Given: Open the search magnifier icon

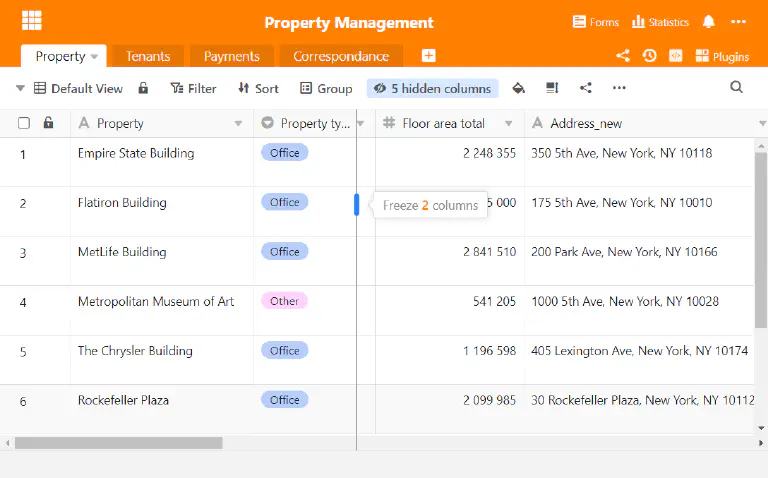Looking at the screenshot, I should pyautogui.click(x=736, y=87).
